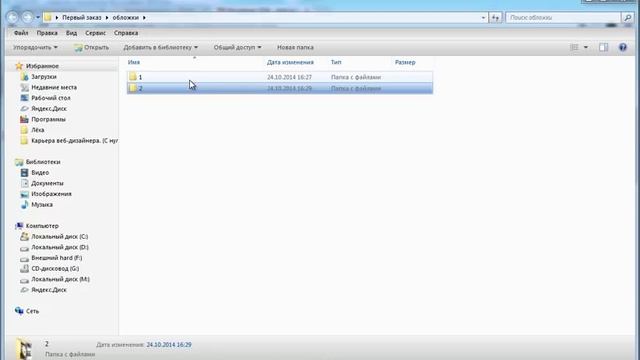This screenshot has width=640, height=360.
Task: Open the Файл menu
Action: [21, 33]
